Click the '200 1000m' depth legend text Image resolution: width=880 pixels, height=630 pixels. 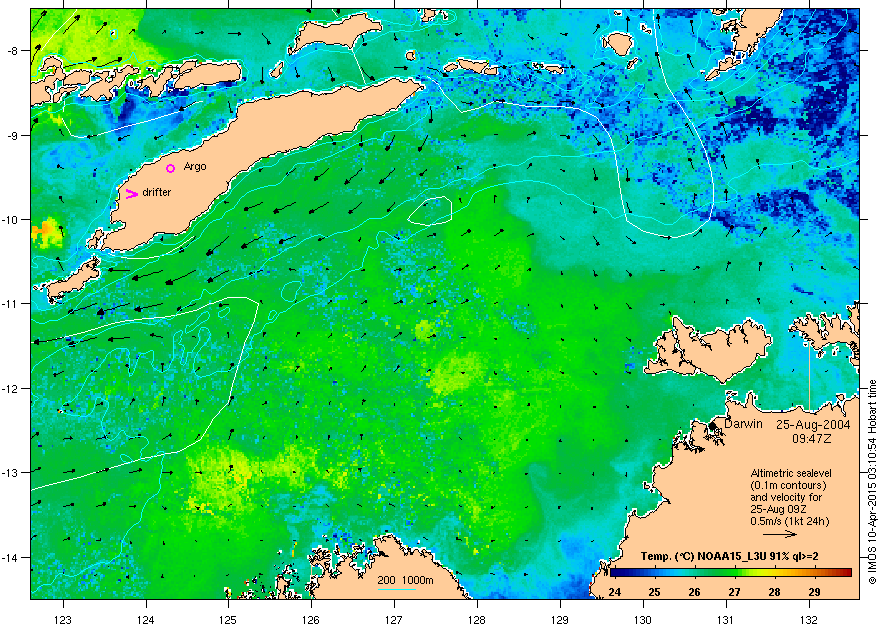click(405, 581)
